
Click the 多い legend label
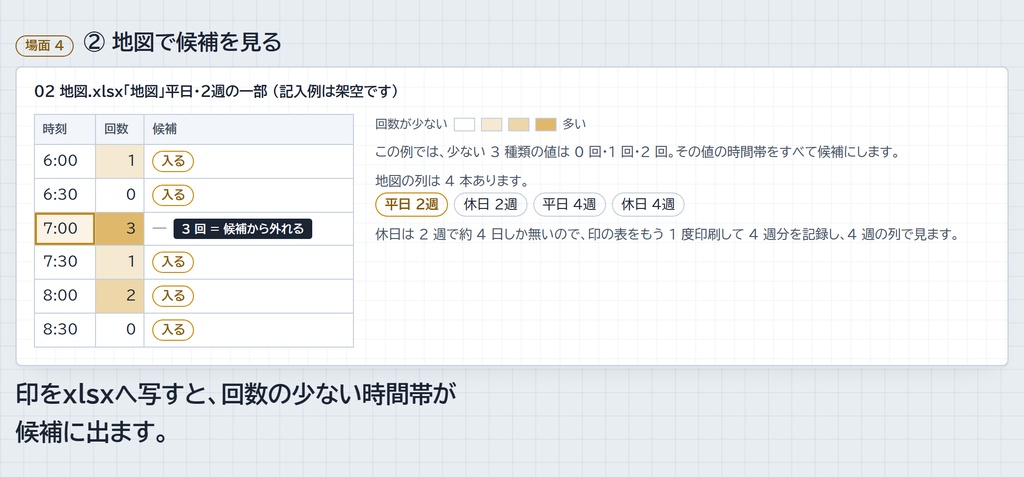point(575,124)
